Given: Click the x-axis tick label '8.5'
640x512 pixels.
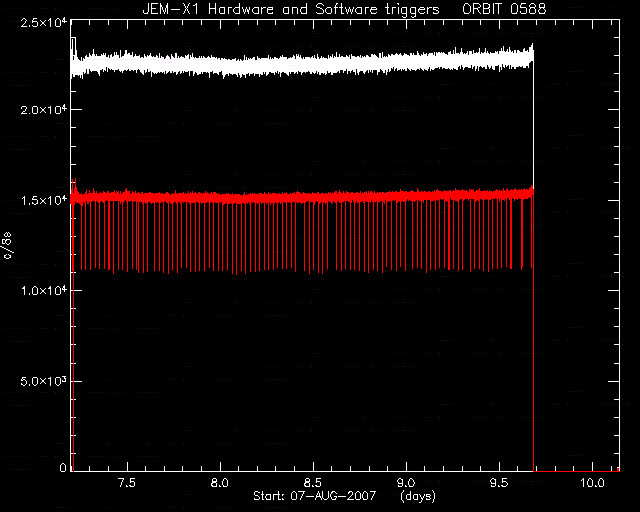Looking at the screenshot, I should [x=313, y=483].
